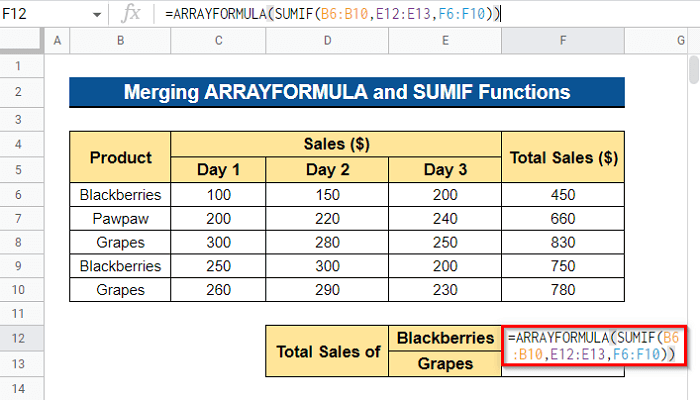This screenshot has width=700, height=400.
Task: Click the select-all corner box
Action: click(20, 40)
